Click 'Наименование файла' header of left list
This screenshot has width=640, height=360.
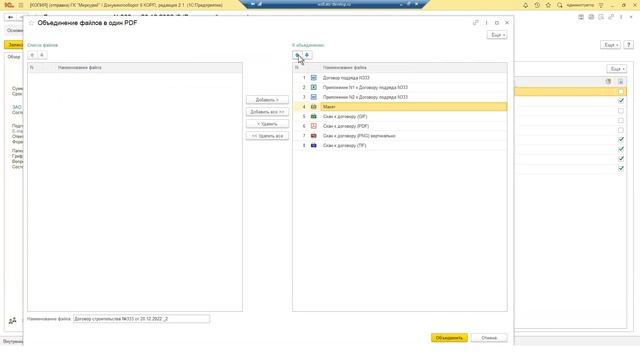tap(80, 68)
